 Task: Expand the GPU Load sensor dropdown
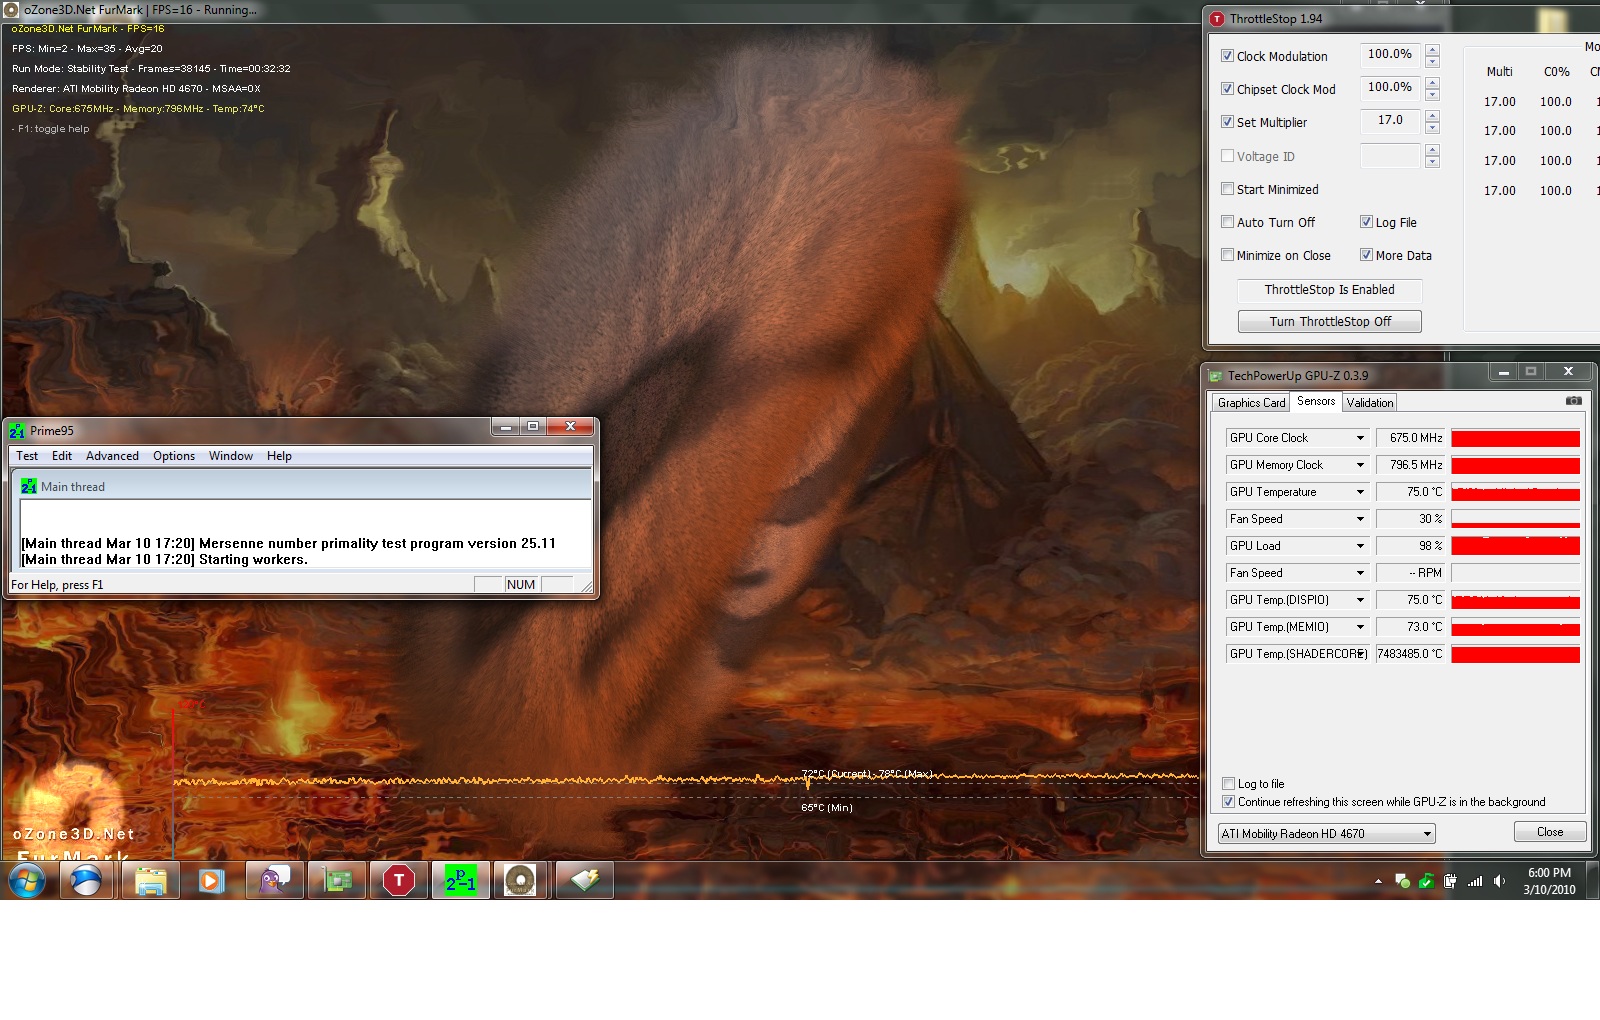click(1360, 546)
